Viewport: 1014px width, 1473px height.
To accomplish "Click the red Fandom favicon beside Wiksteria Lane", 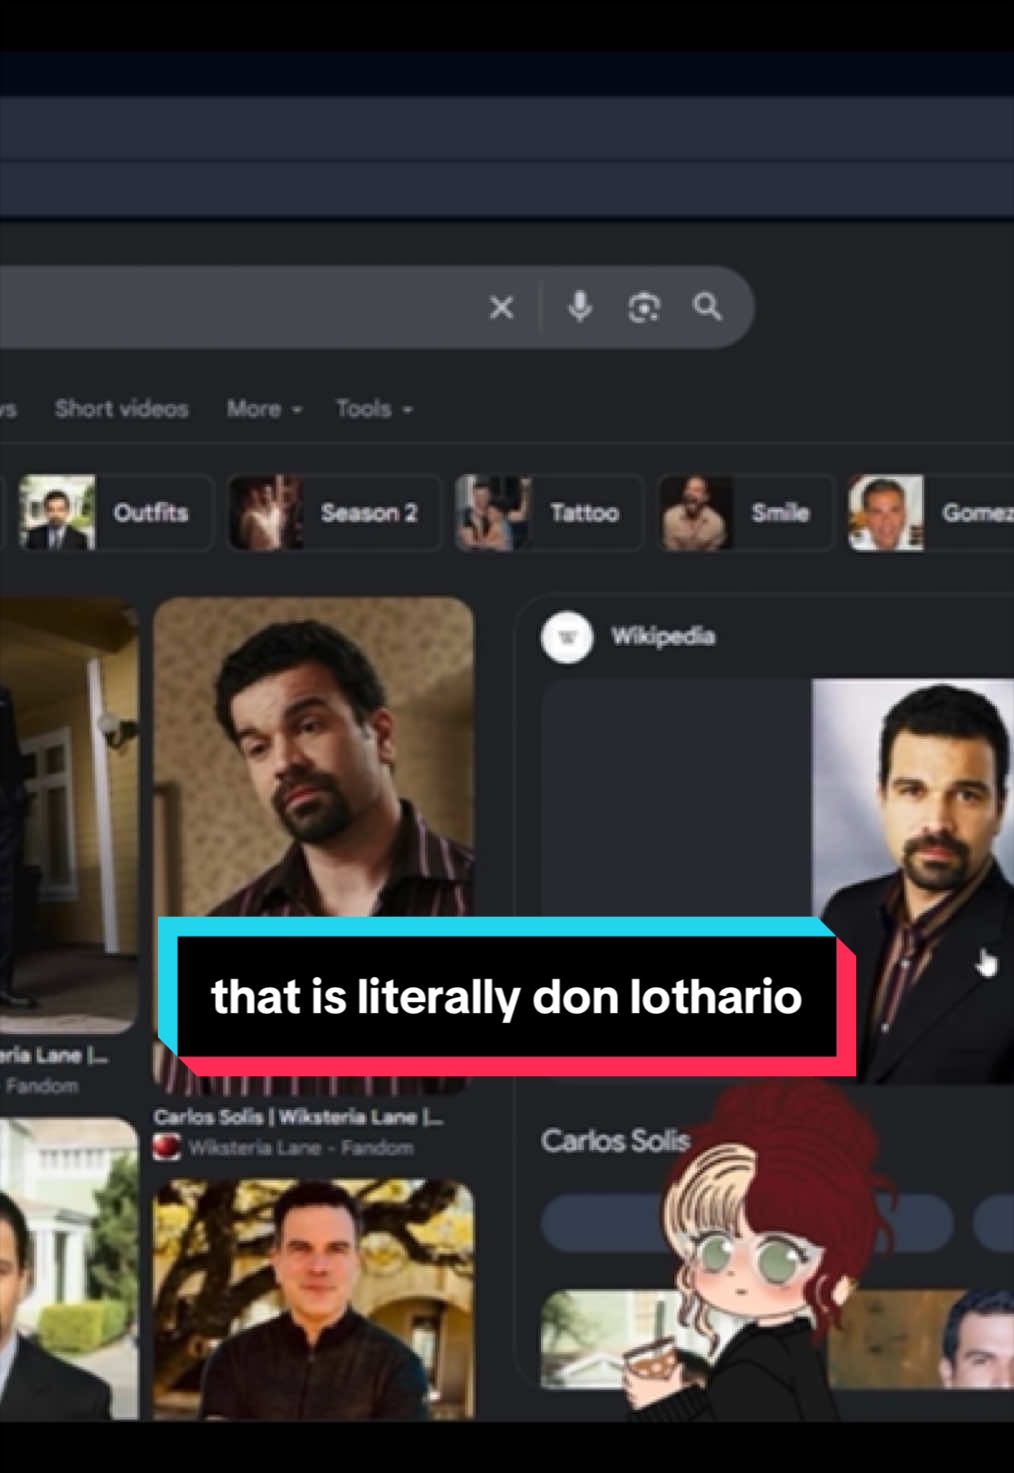I will 167,1147.
